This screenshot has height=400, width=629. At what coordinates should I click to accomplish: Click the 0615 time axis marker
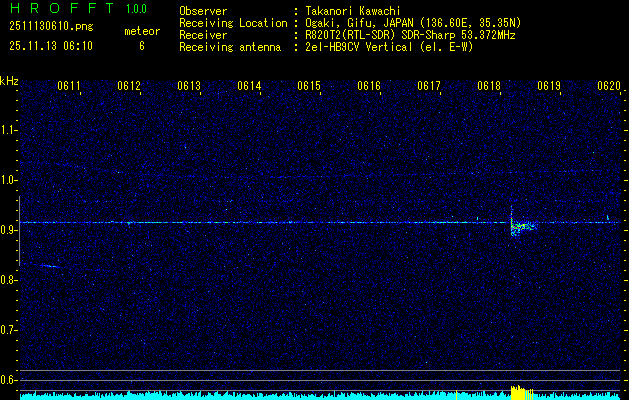tap(309, 86)
